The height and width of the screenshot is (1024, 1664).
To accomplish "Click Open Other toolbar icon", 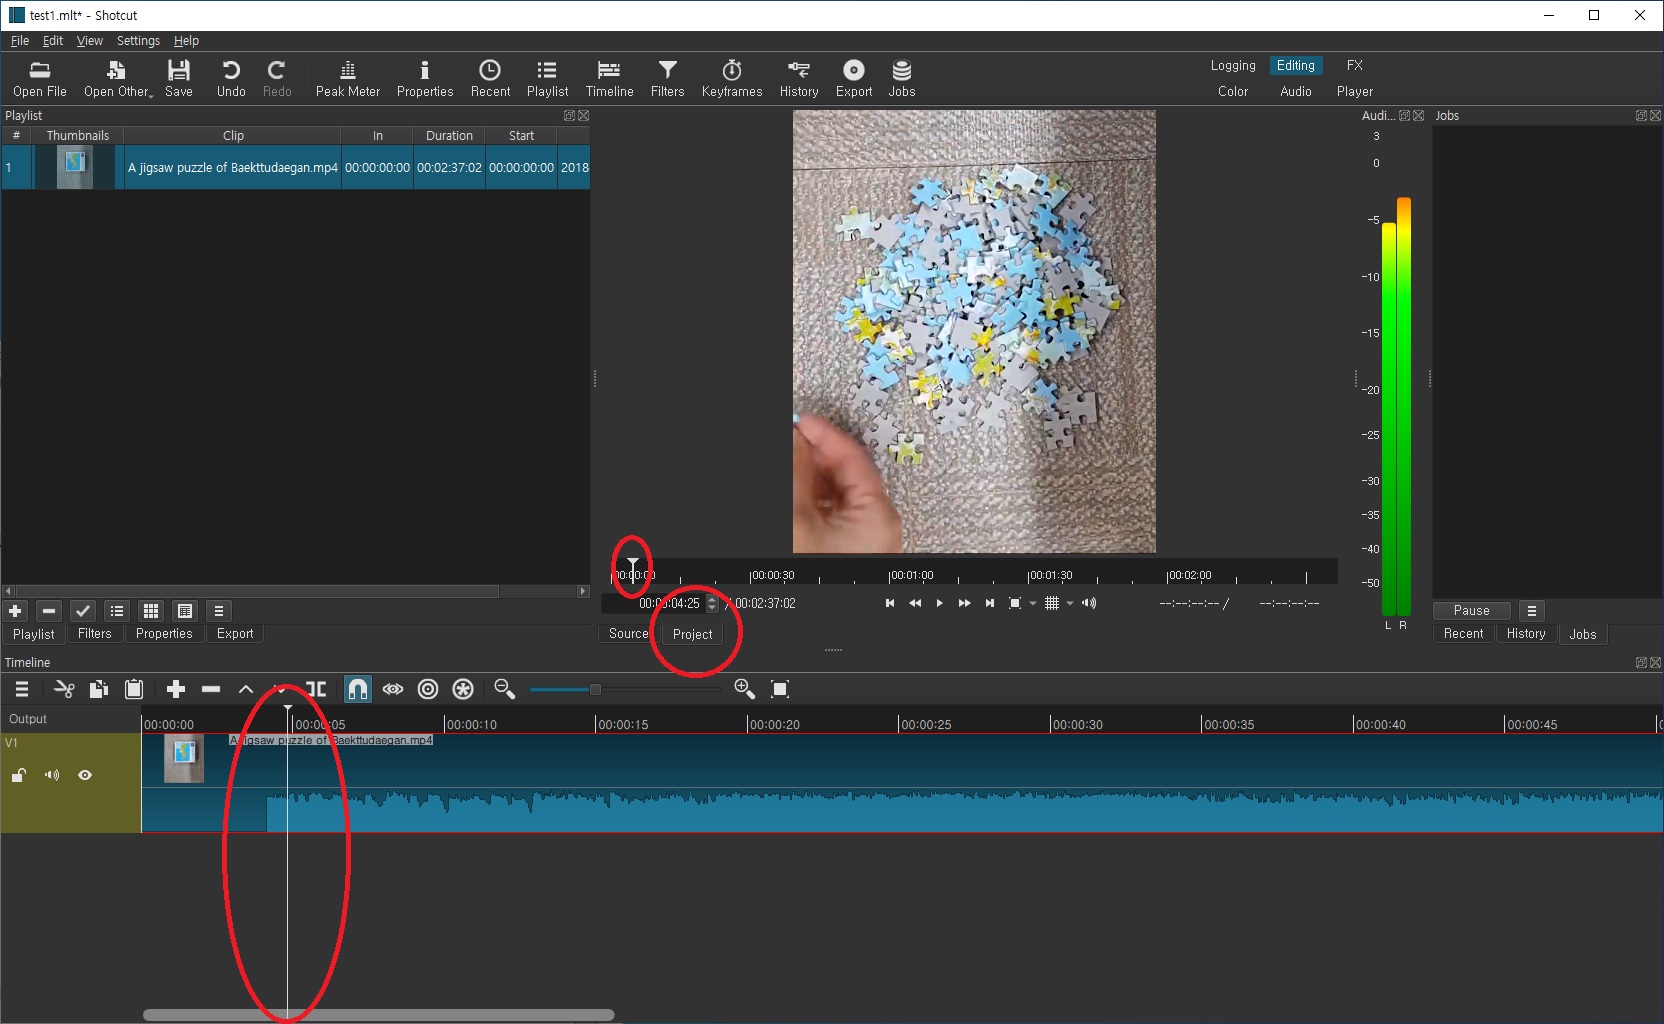I will tap(118, 79).
